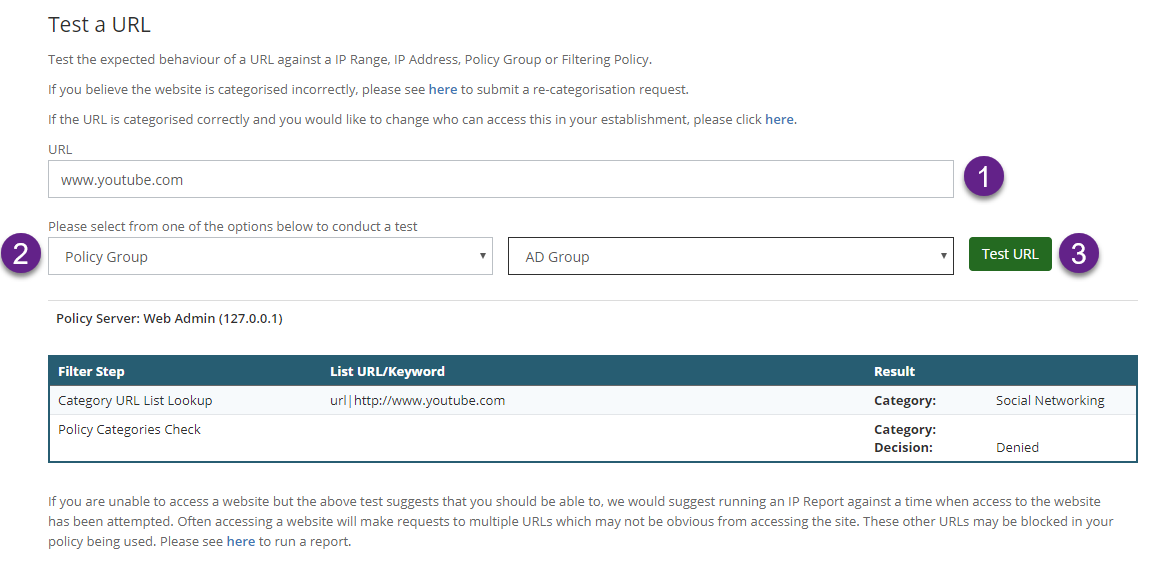Open the 'here' link to run a report
1156x561 pixels.
pos(240,541)
